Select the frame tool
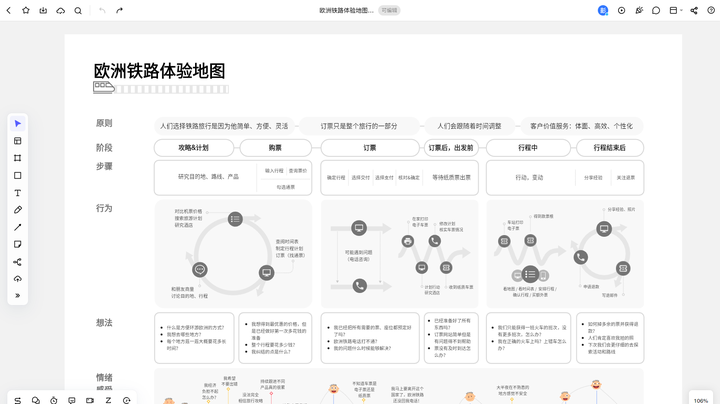The image size is (720, 404). pos(17,158)
